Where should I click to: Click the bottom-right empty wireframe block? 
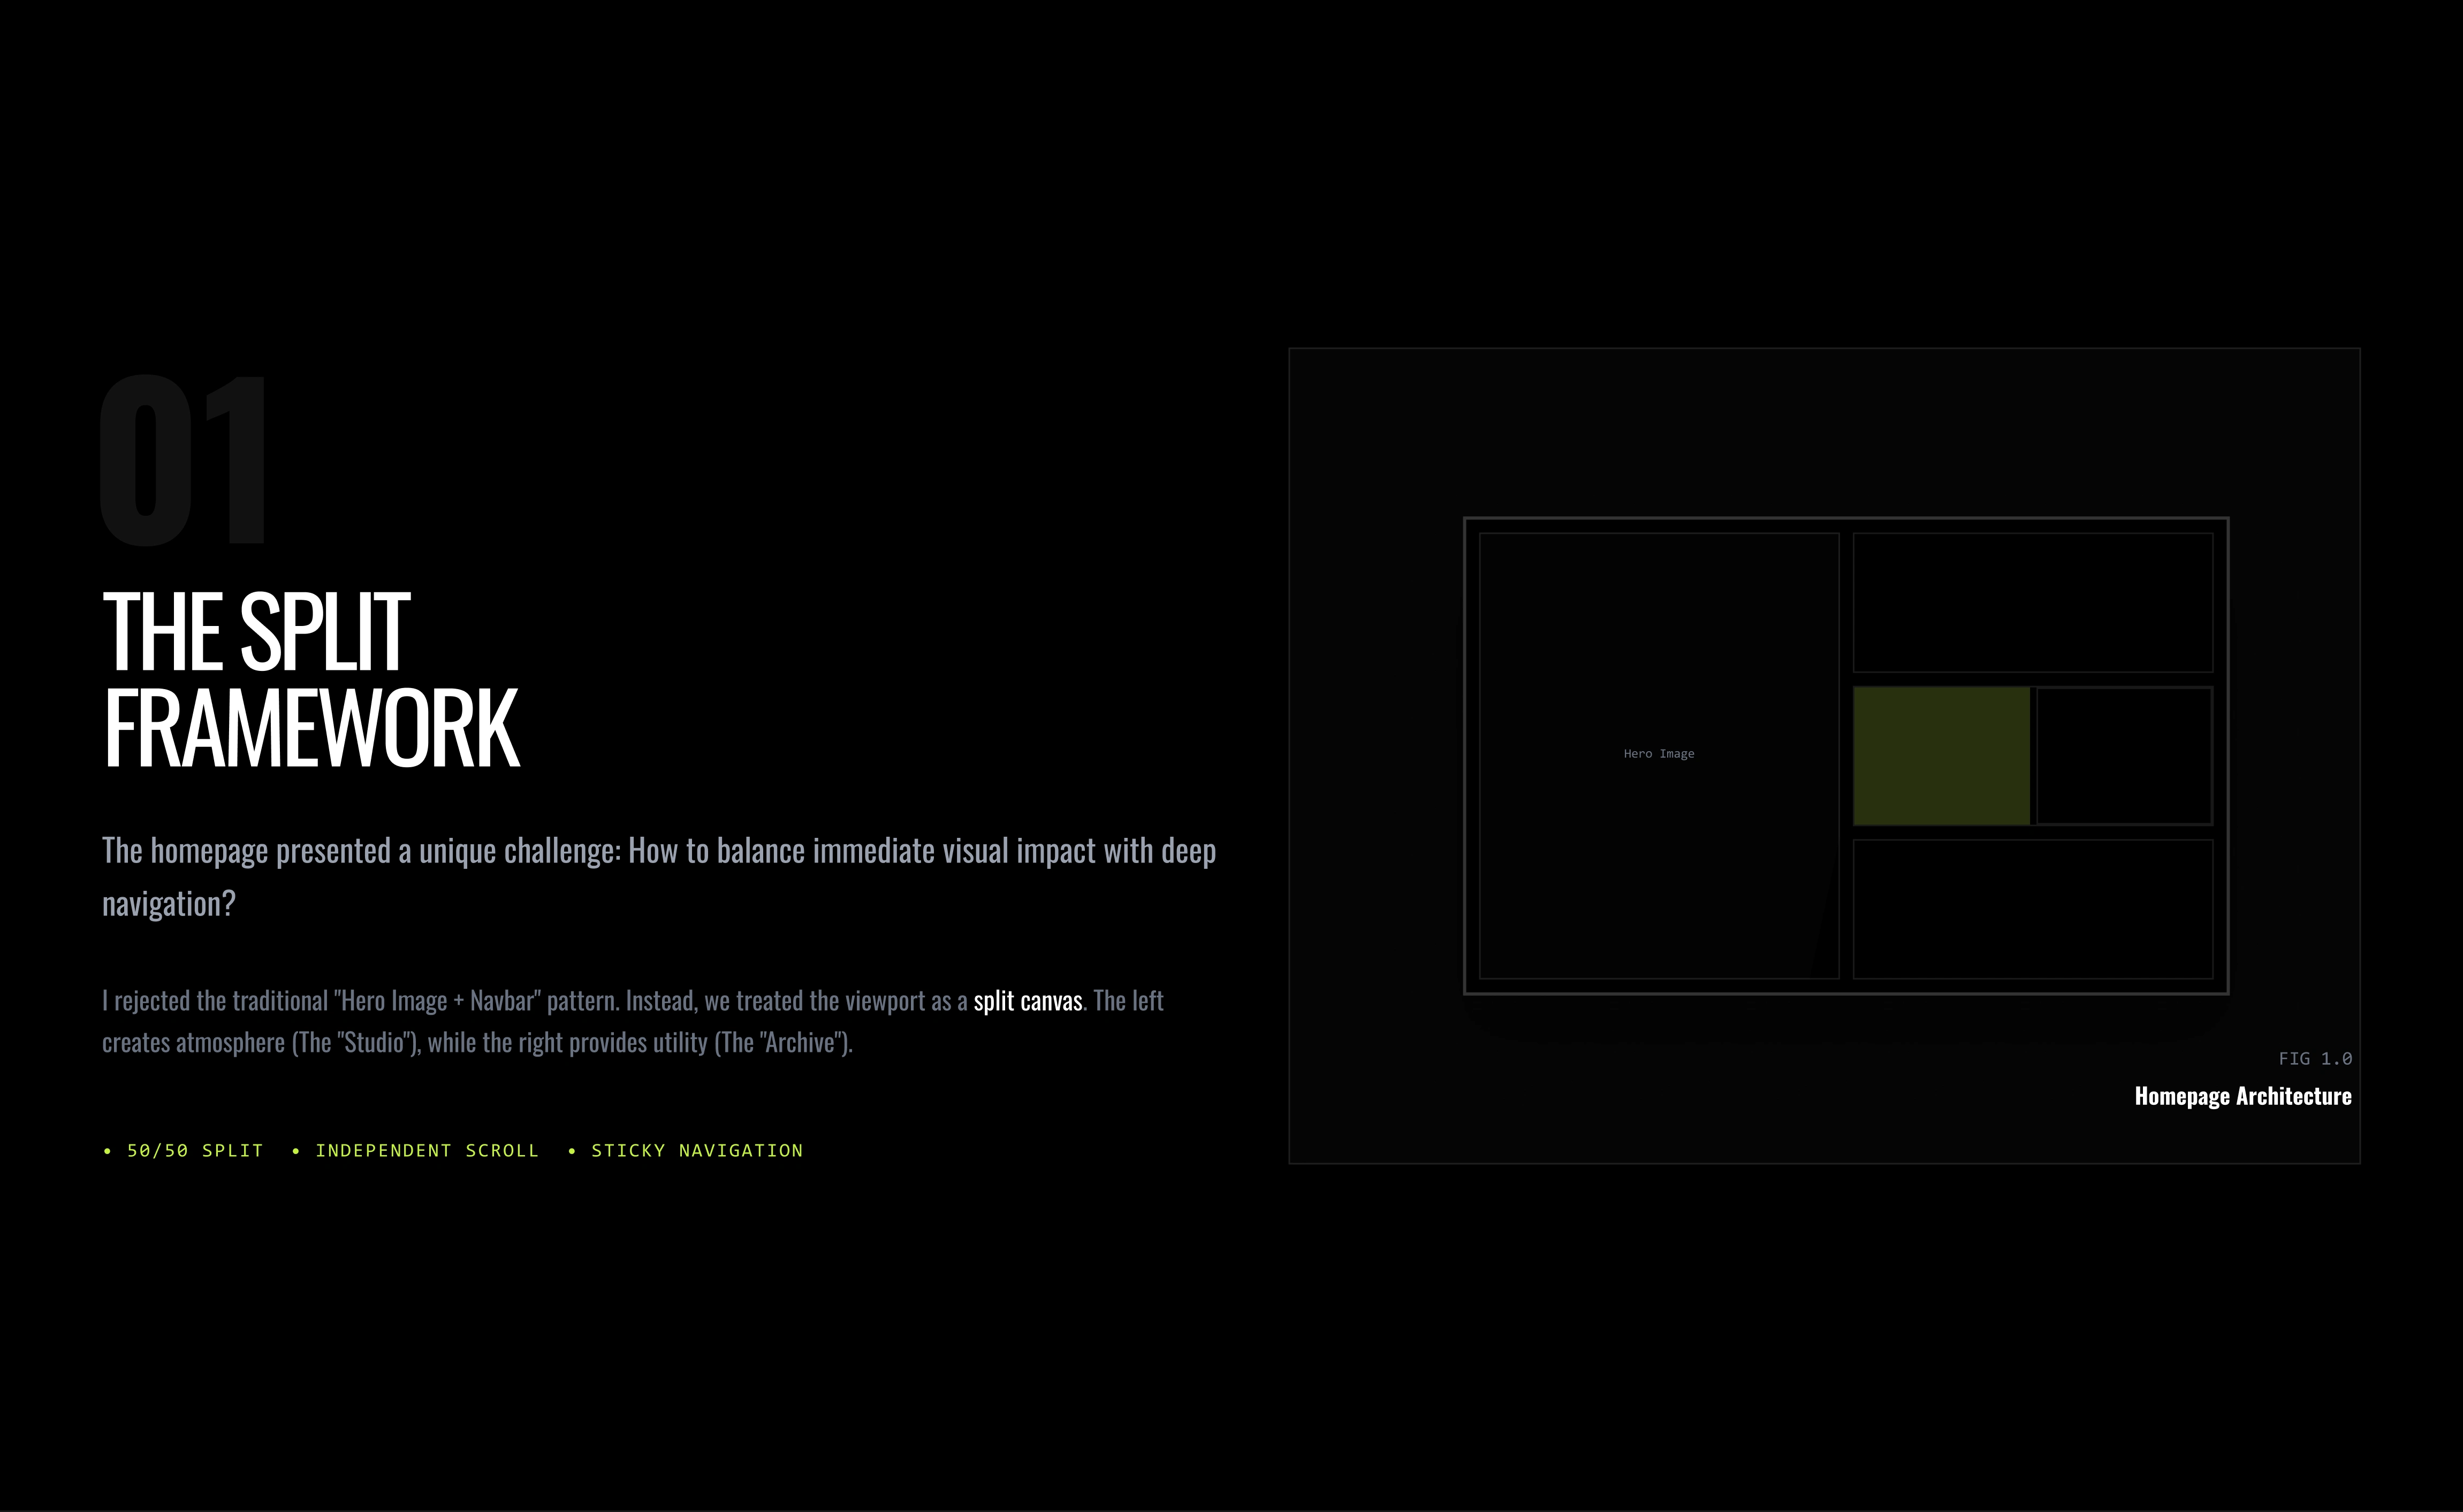point(2032,909)
